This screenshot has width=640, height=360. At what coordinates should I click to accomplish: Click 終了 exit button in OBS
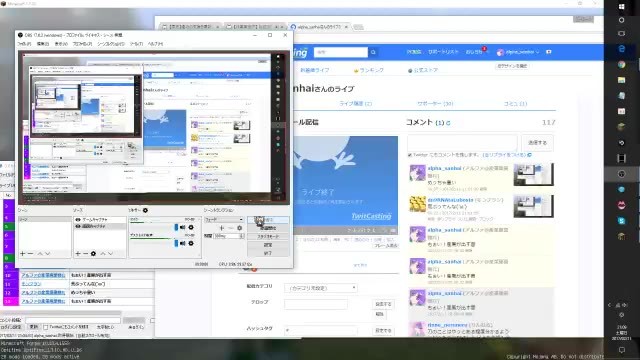[x=268, y=253]
